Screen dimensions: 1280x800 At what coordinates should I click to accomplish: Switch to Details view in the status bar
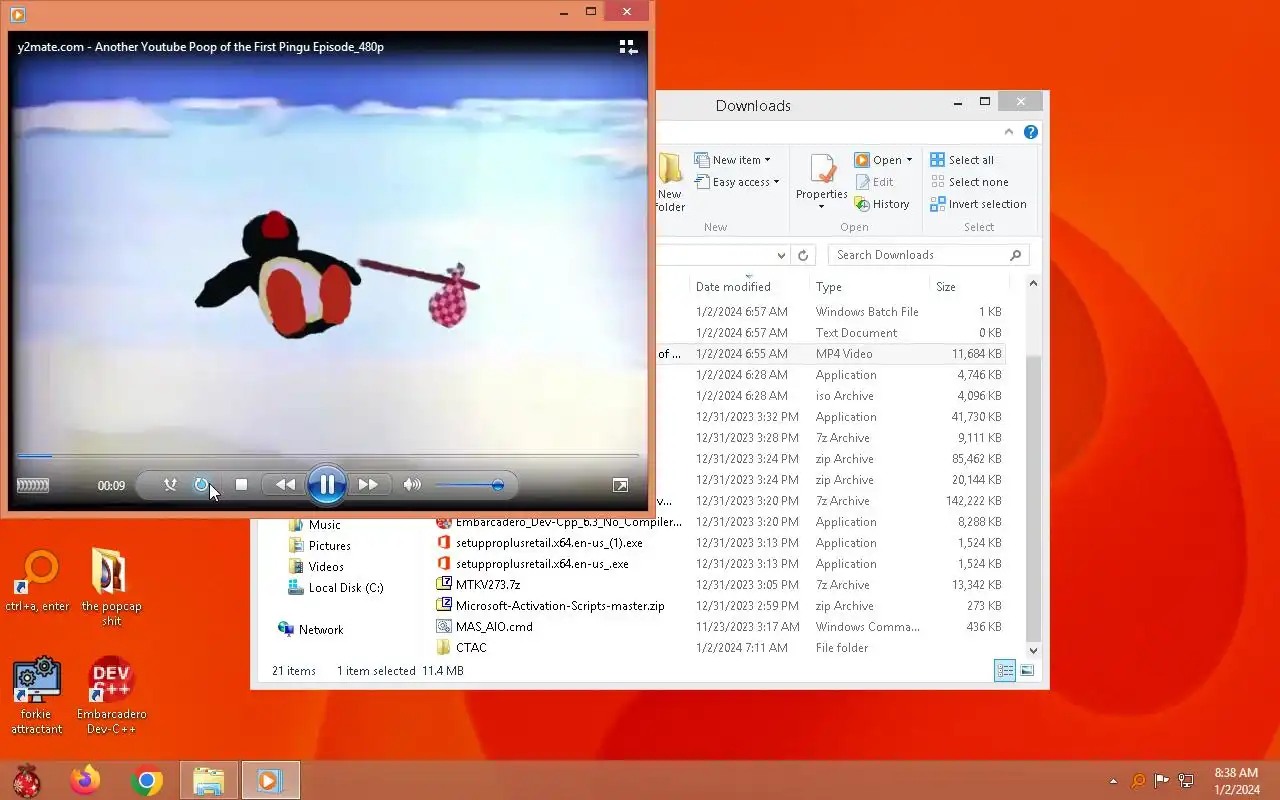(1005, 671)
